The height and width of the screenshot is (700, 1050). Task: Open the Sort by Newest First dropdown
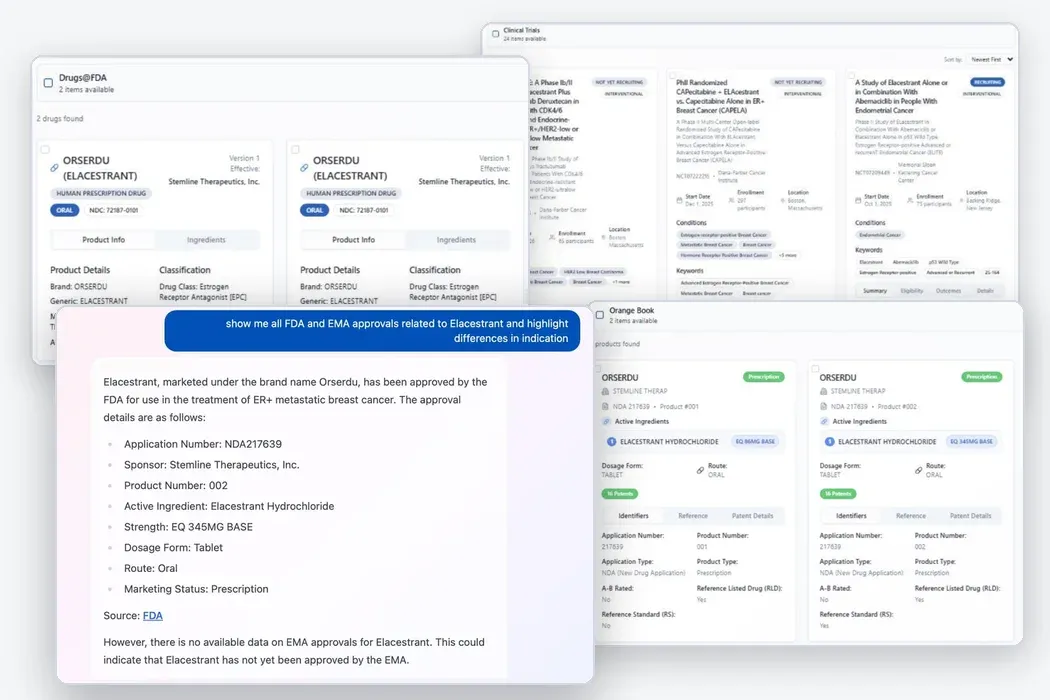[990, 60]
